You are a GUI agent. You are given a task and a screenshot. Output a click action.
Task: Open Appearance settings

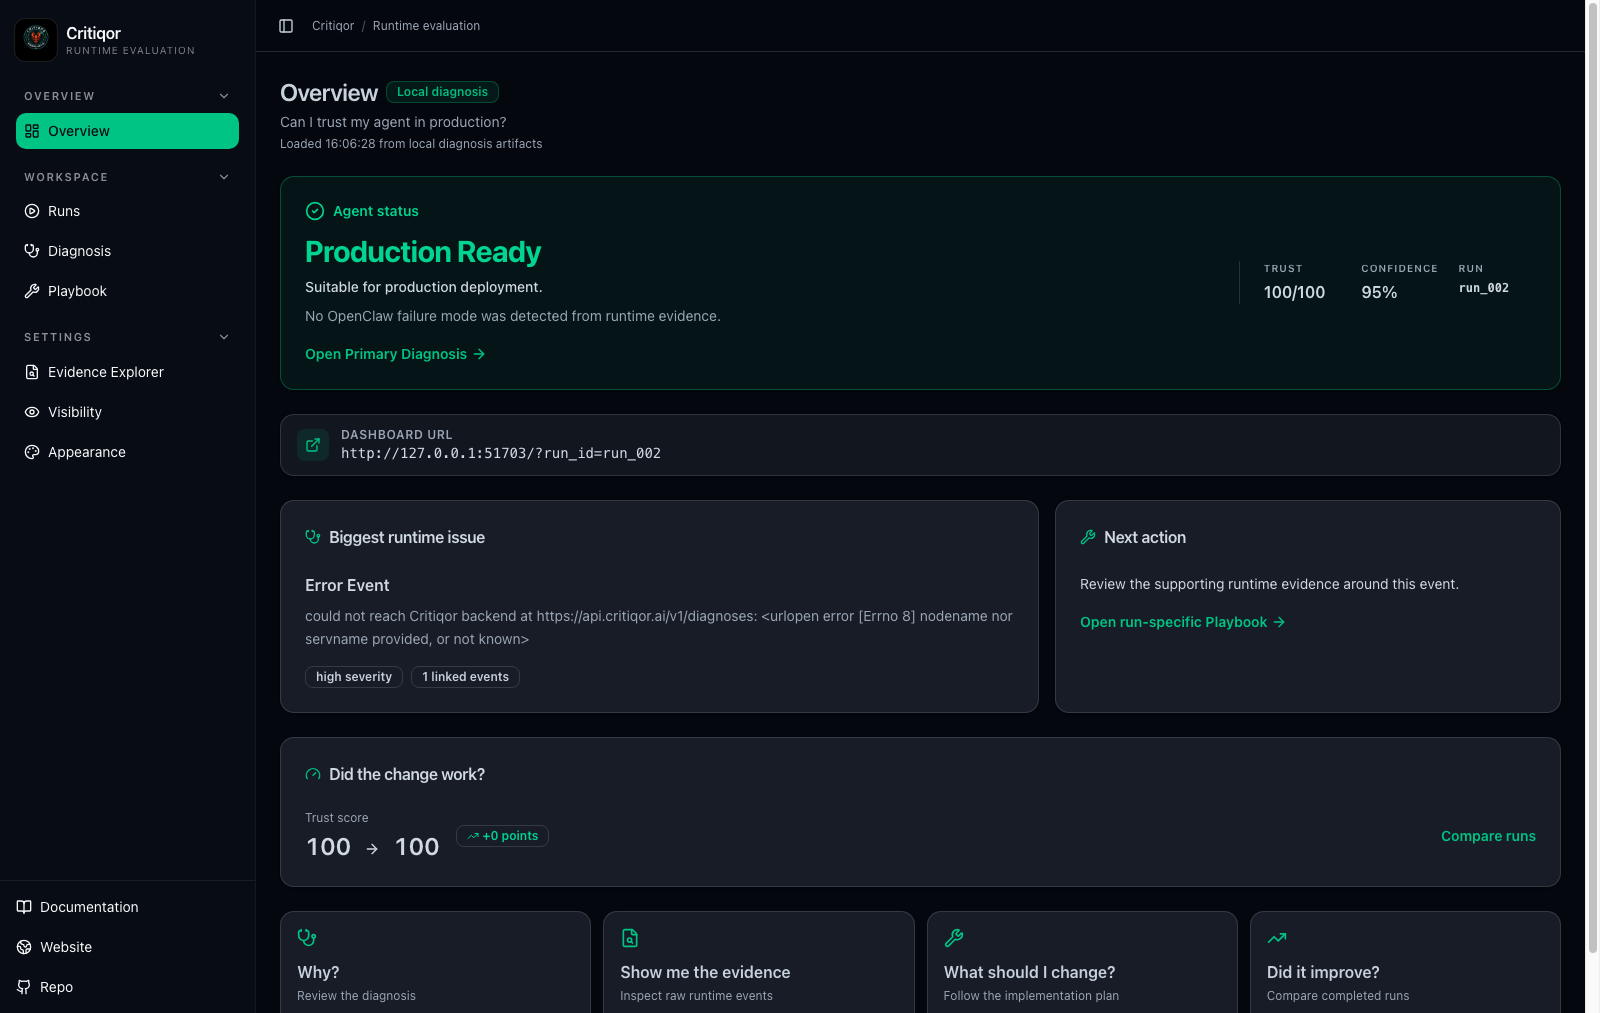click(x=127, y=452)
